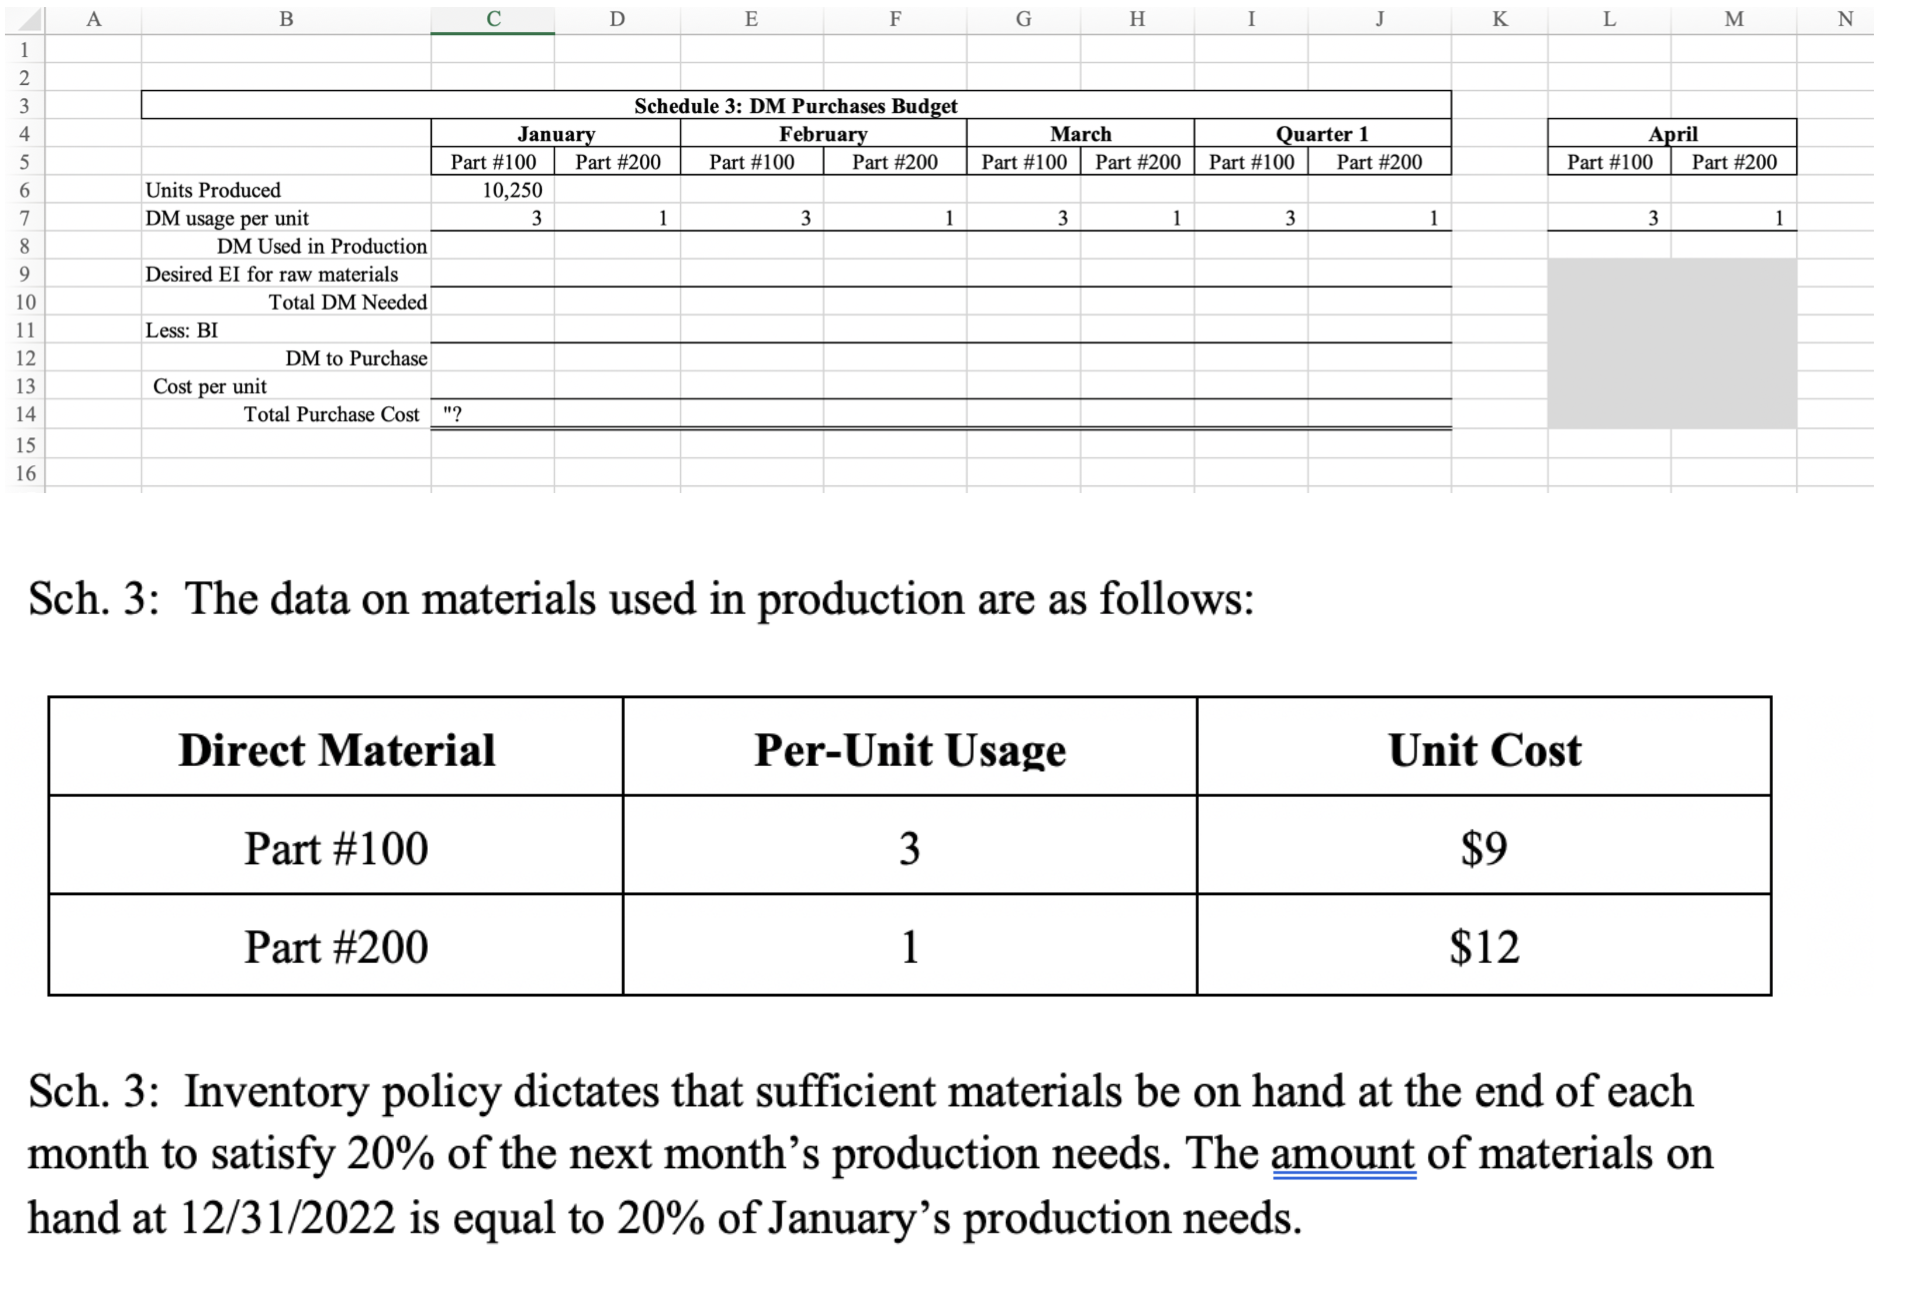The image size is (1928, 1290).
Task: Click the $12 unit cost table cell
Action: [1483, 946]
